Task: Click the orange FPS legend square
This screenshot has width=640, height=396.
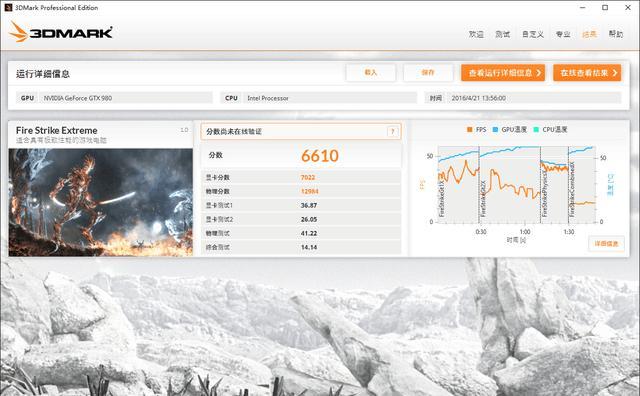Action: coord(469,129)
